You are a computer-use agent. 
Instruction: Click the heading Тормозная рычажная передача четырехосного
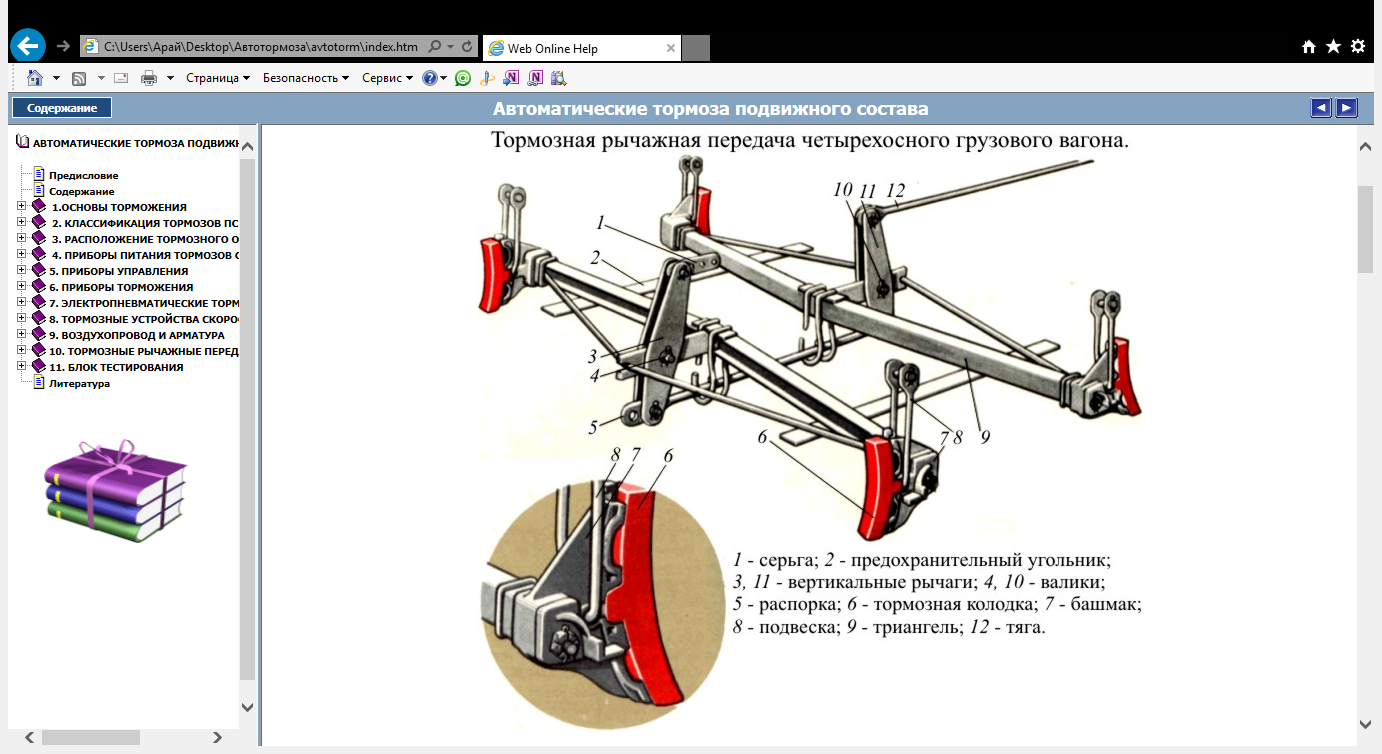(810, 141)
